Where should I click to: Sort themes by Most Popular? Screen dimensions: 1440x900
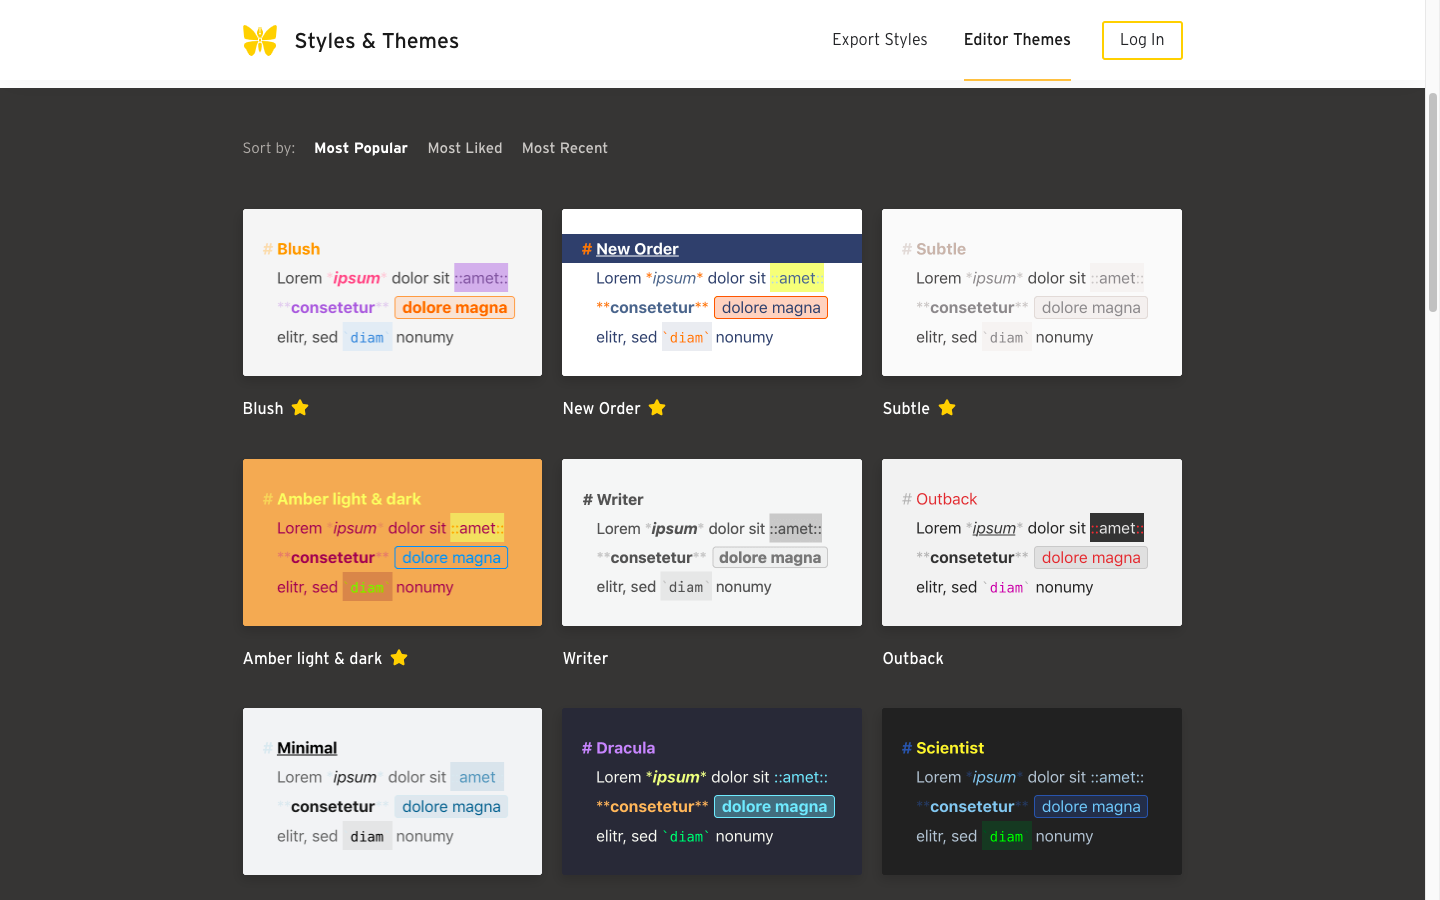tap(360, 148)
